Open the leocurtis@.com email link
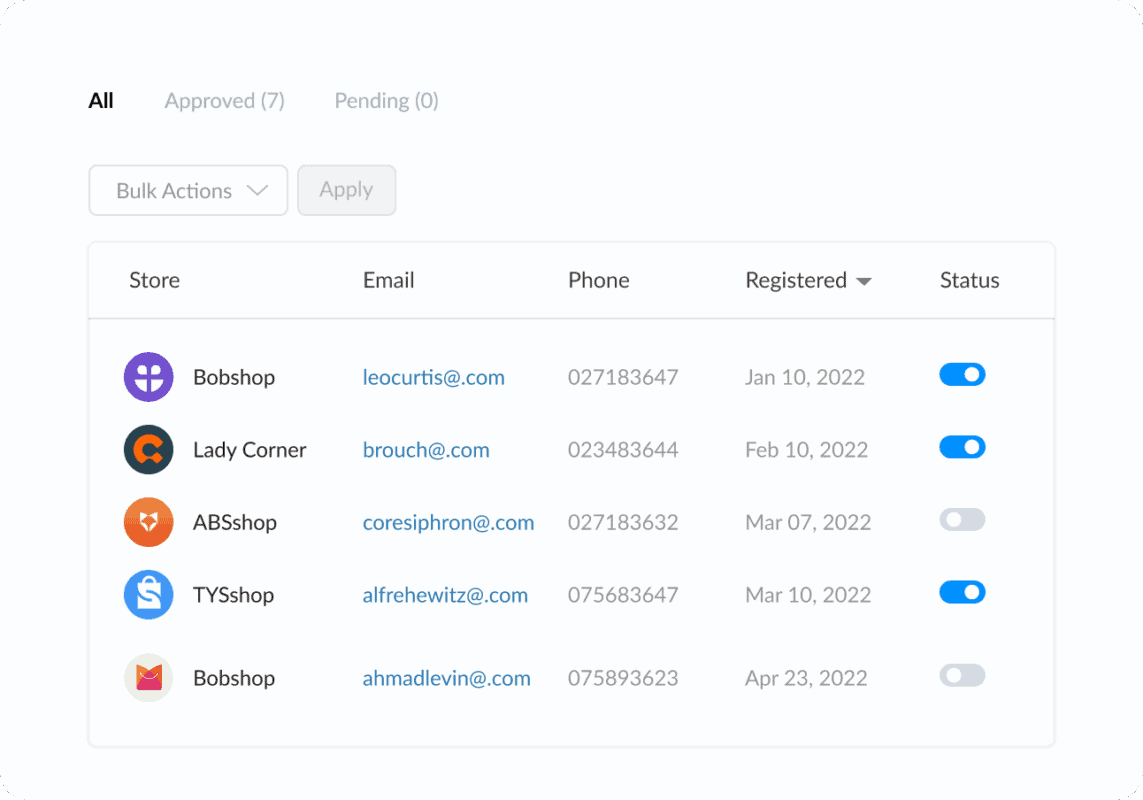This screenshot has width=1143, height=800. click(x=433, y=378)
